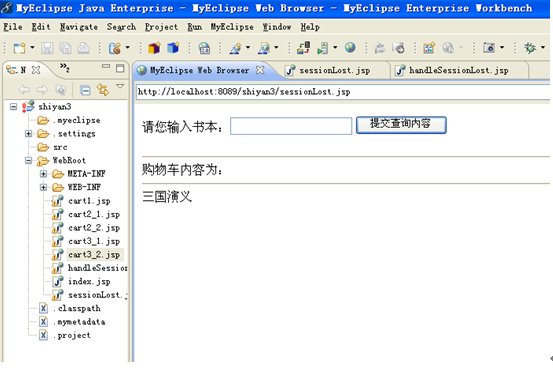Open the MyEclipse menu

coord(232,27)
